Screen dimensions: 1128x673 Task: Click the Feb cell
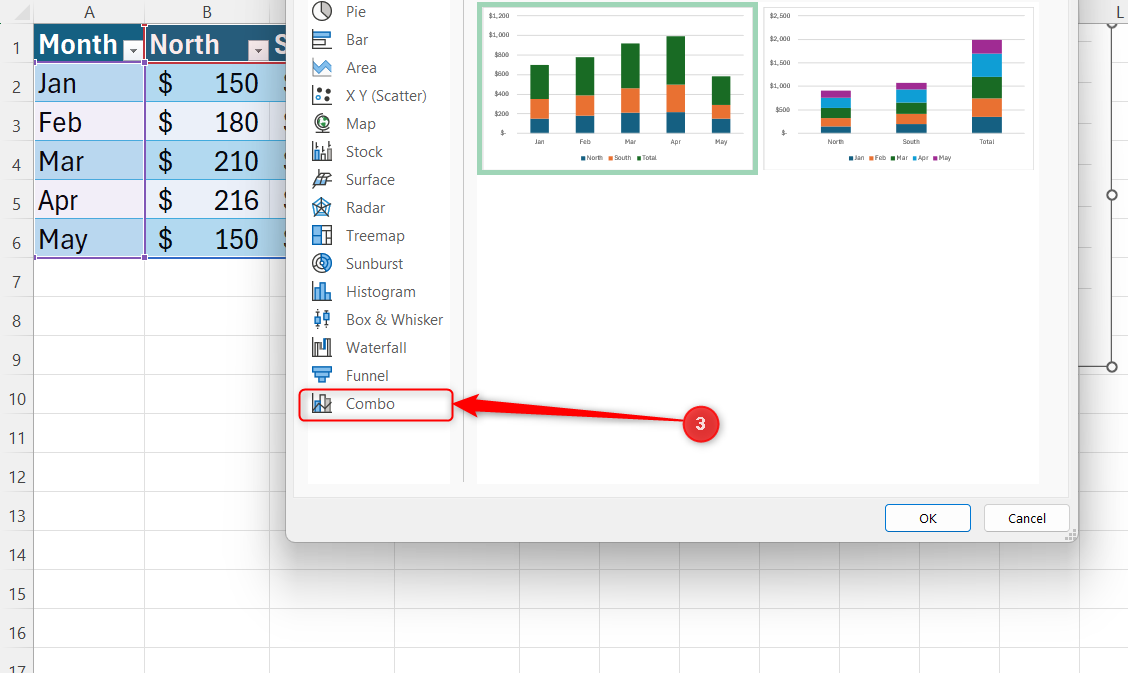coord(89,122)
